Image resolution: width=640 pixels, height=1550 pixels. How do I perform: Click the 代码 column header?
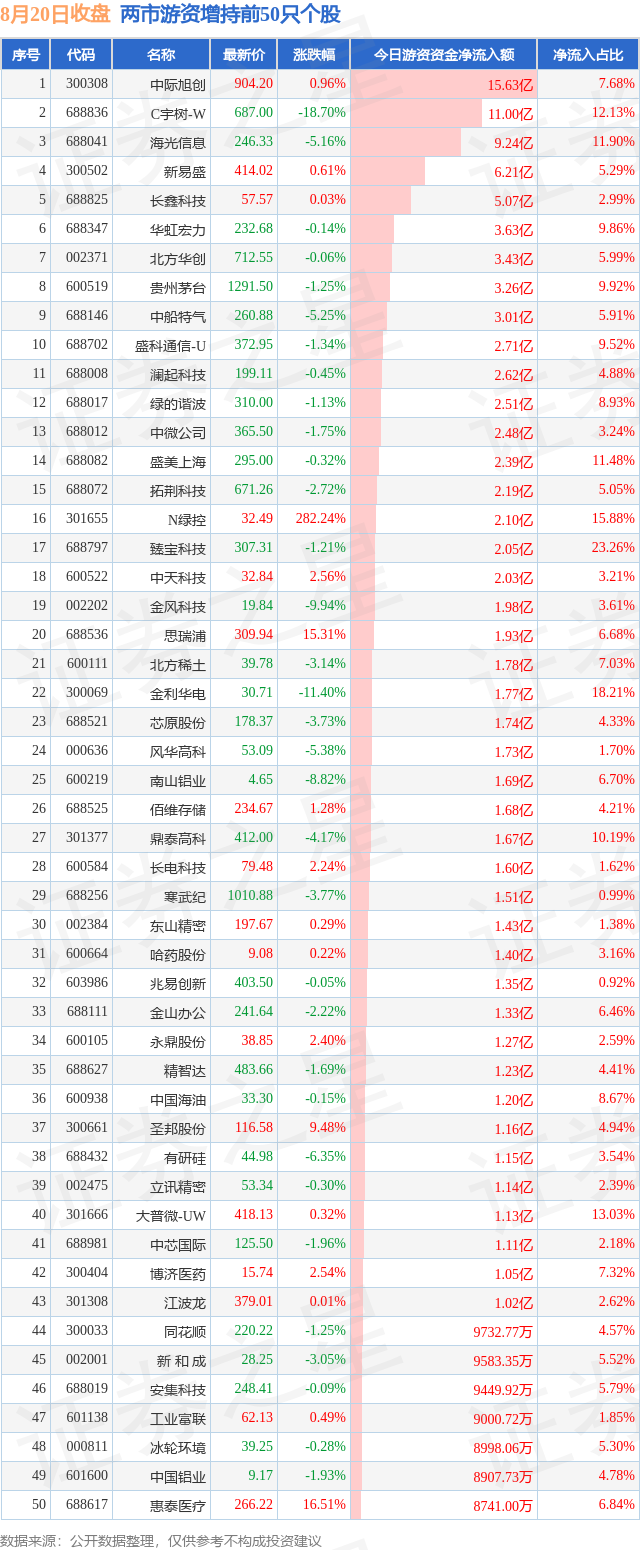(x=81, y=55)
